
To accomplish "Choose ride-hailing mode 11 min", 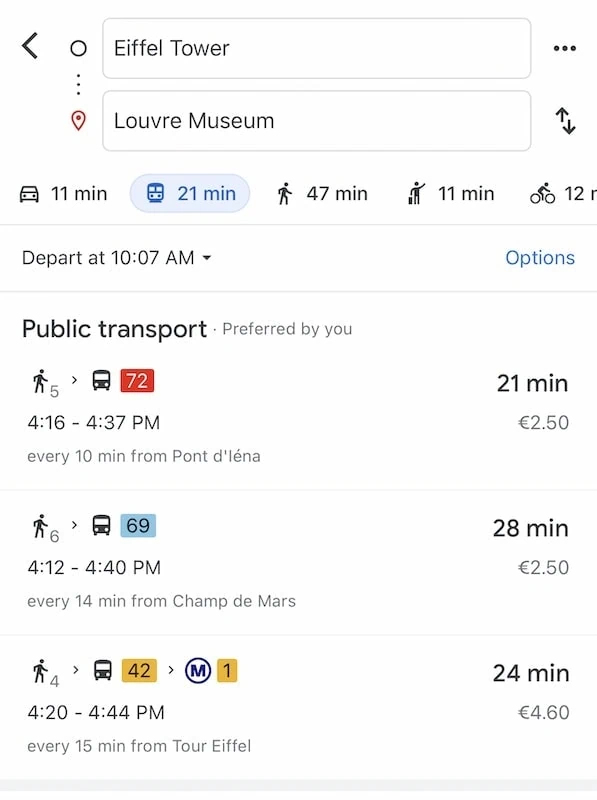I will tap(451, 194).
